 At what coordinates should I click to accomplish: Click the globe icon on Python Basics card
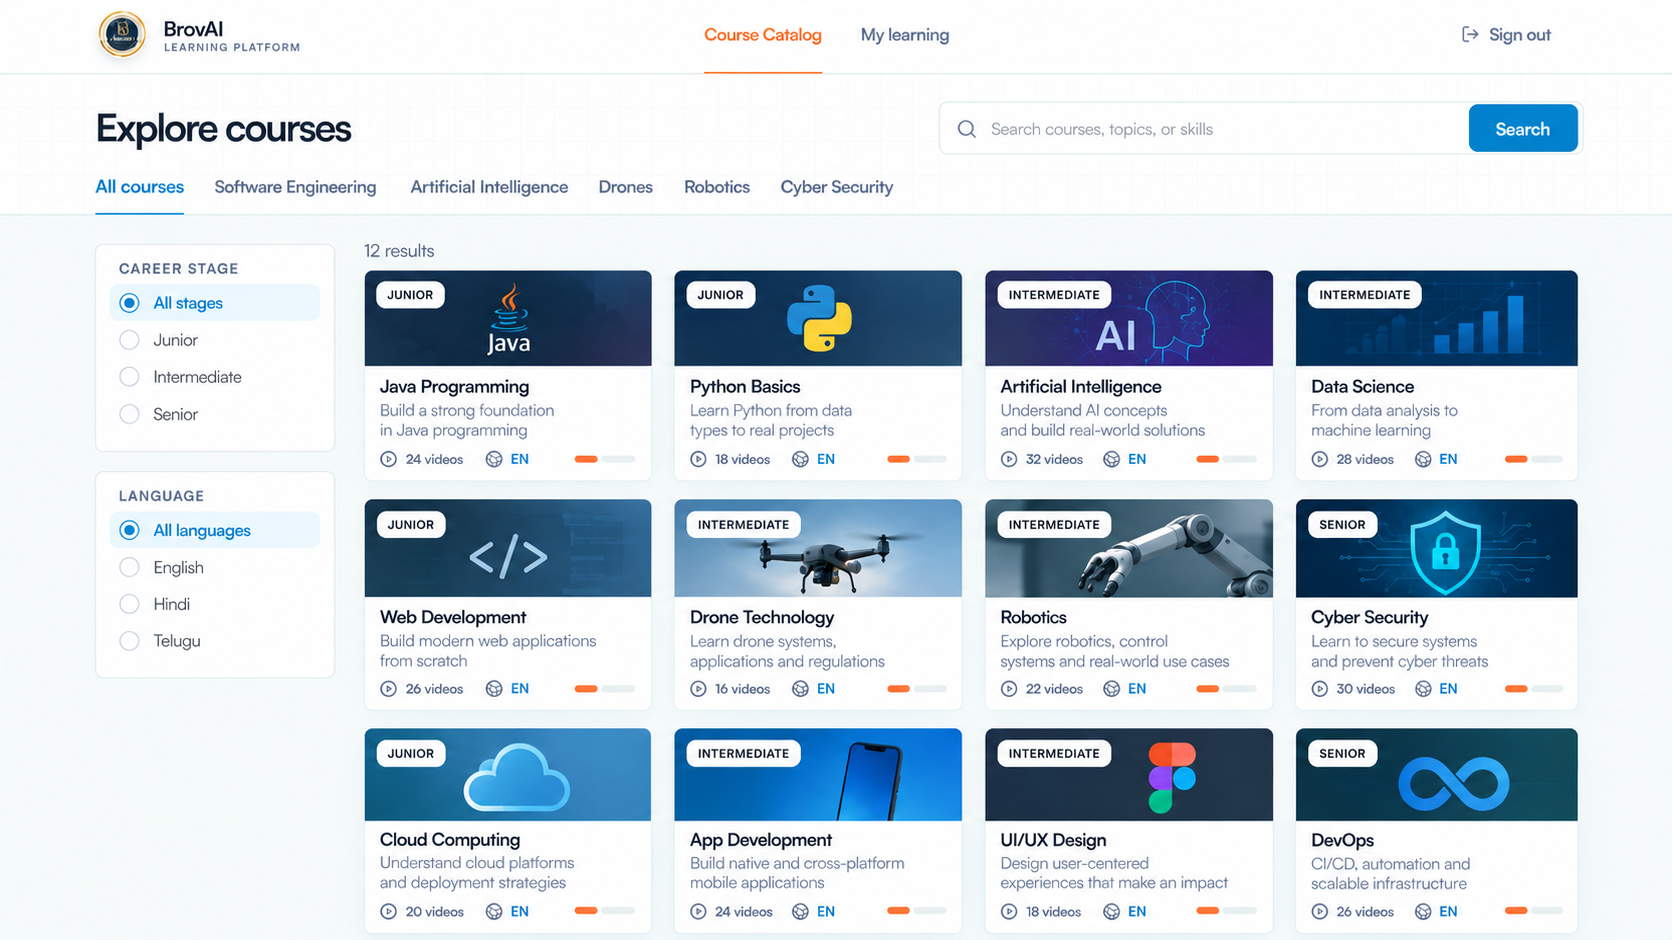pos(800,459)
